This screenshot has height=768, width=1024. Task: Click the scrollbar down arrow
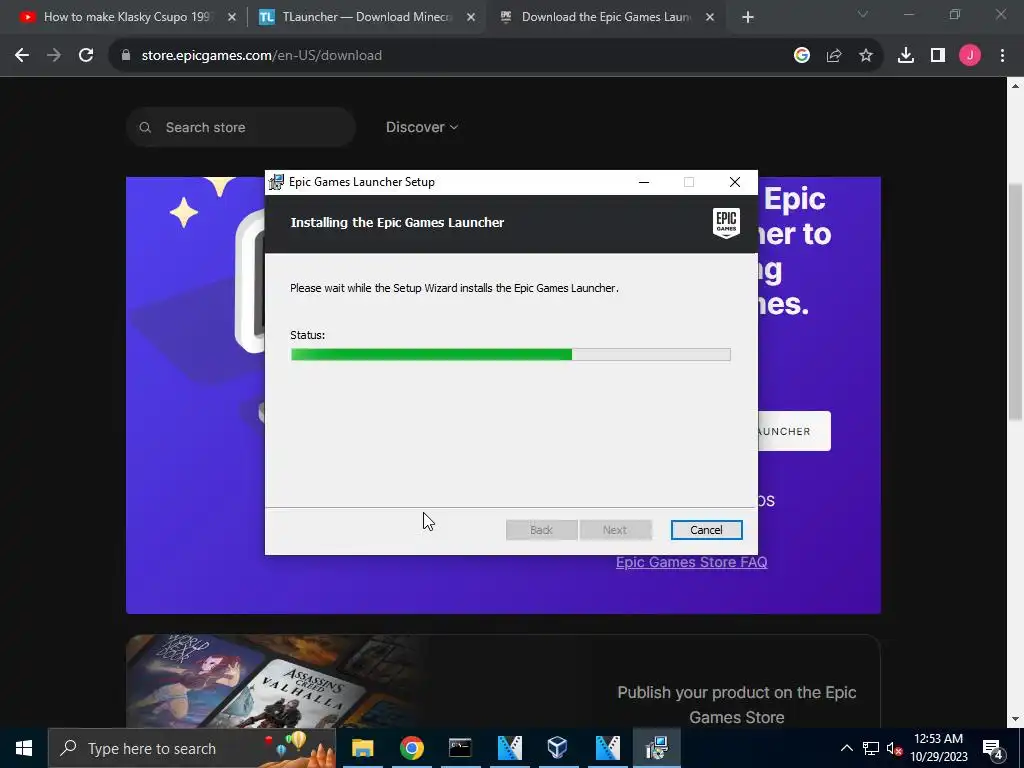click(1016, 720)
